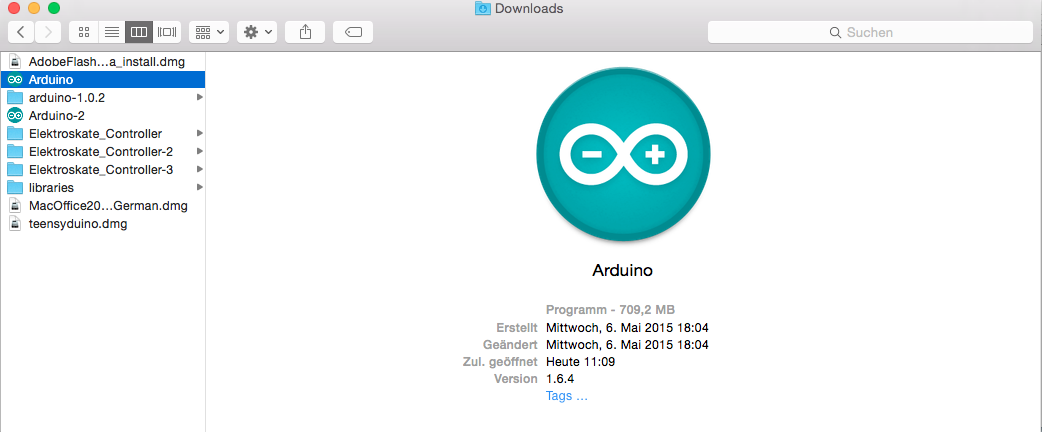This screenshot has height=432, width=1042.
Task: Select the Arduino-2 application
Action: pyautogui.click(x=103, y=115)
